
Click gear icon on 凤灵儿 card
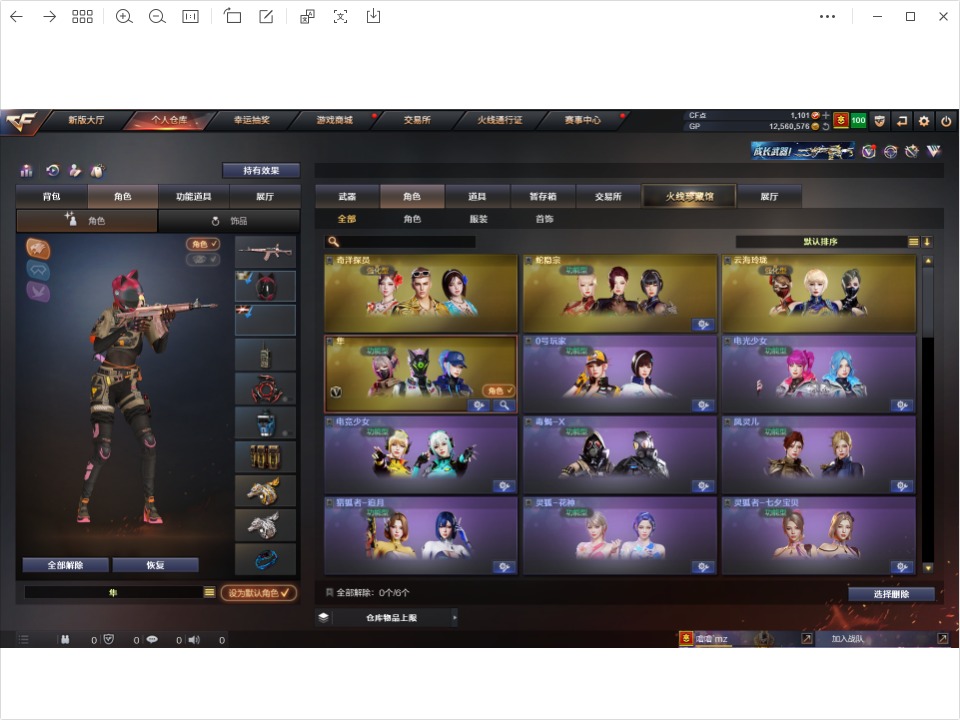(902, 486)
